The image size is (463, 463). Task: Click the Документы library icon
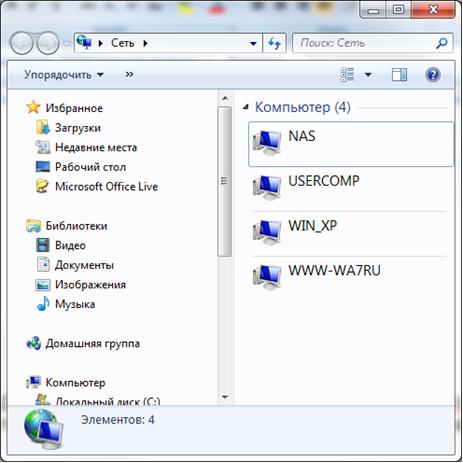tap(43, 265)
